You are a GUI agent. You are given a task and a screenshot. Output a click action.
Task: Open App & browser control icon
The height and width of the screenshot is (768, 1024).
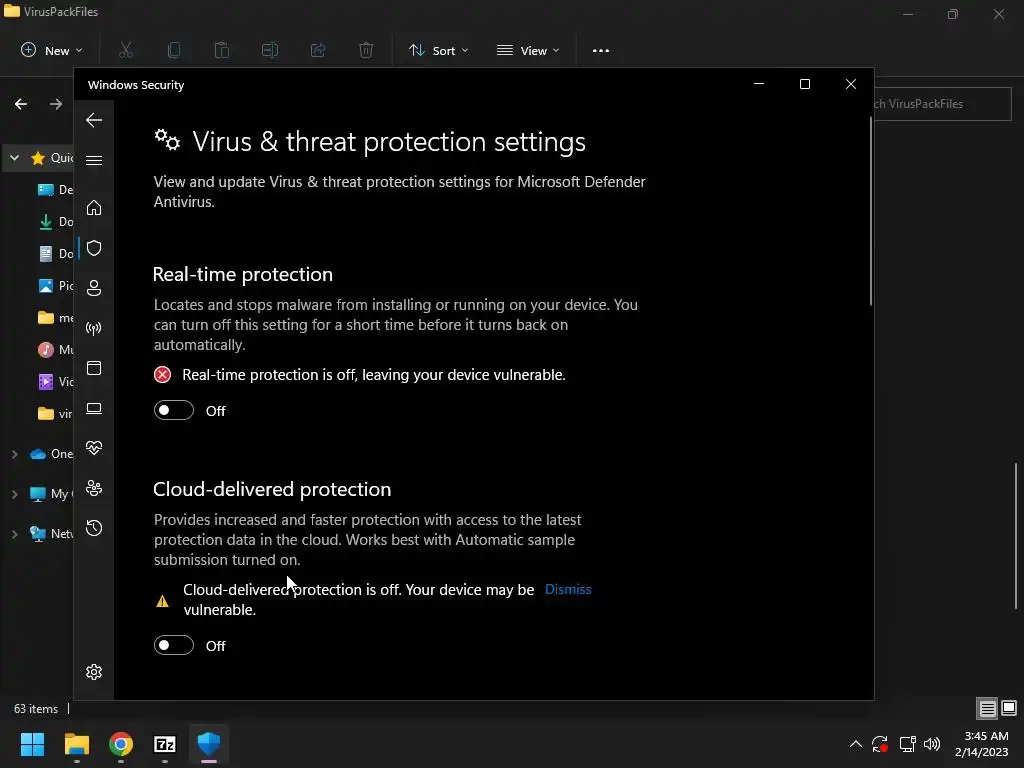coord(94,368)
